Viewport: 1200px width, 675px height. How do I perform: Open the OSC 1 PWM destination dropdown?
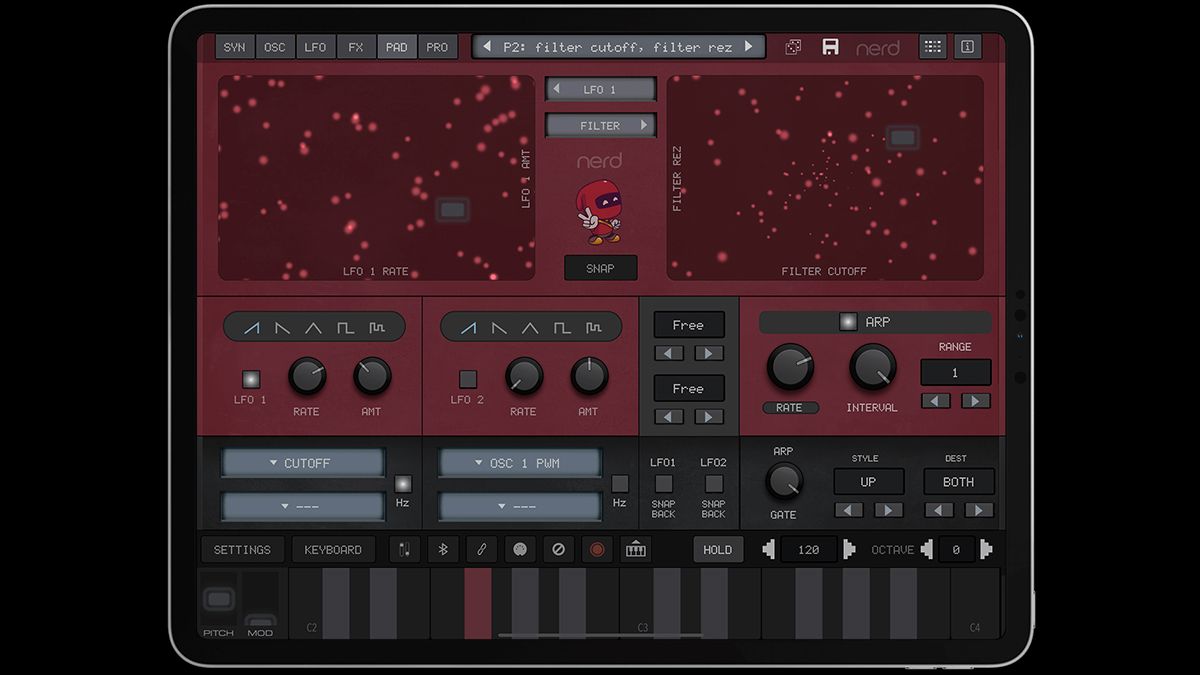[x=521, y=462]
